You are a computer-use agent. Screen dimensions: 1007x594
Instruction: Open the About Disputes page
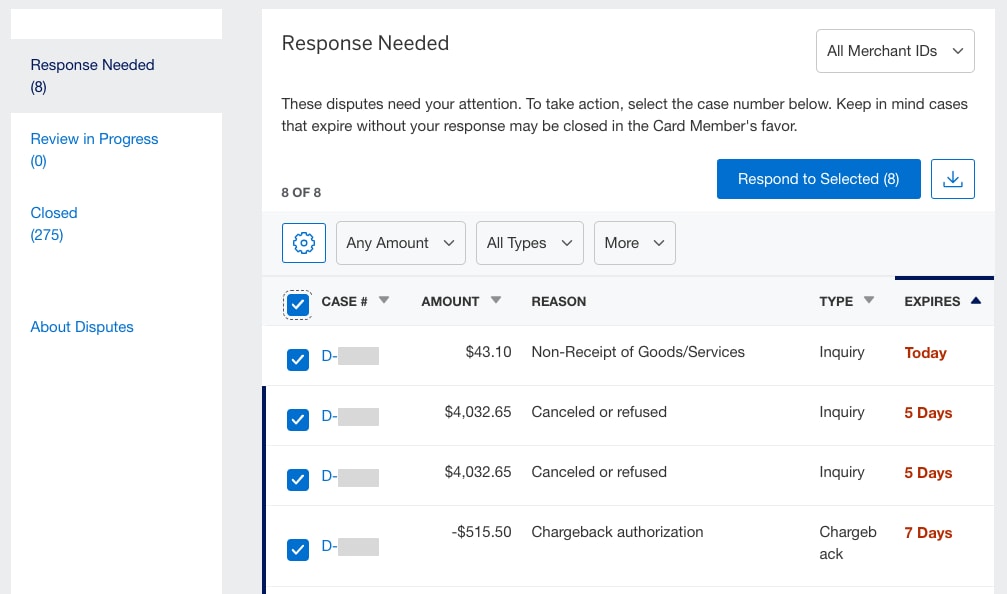pyautogui.click(x=82, y=326)
